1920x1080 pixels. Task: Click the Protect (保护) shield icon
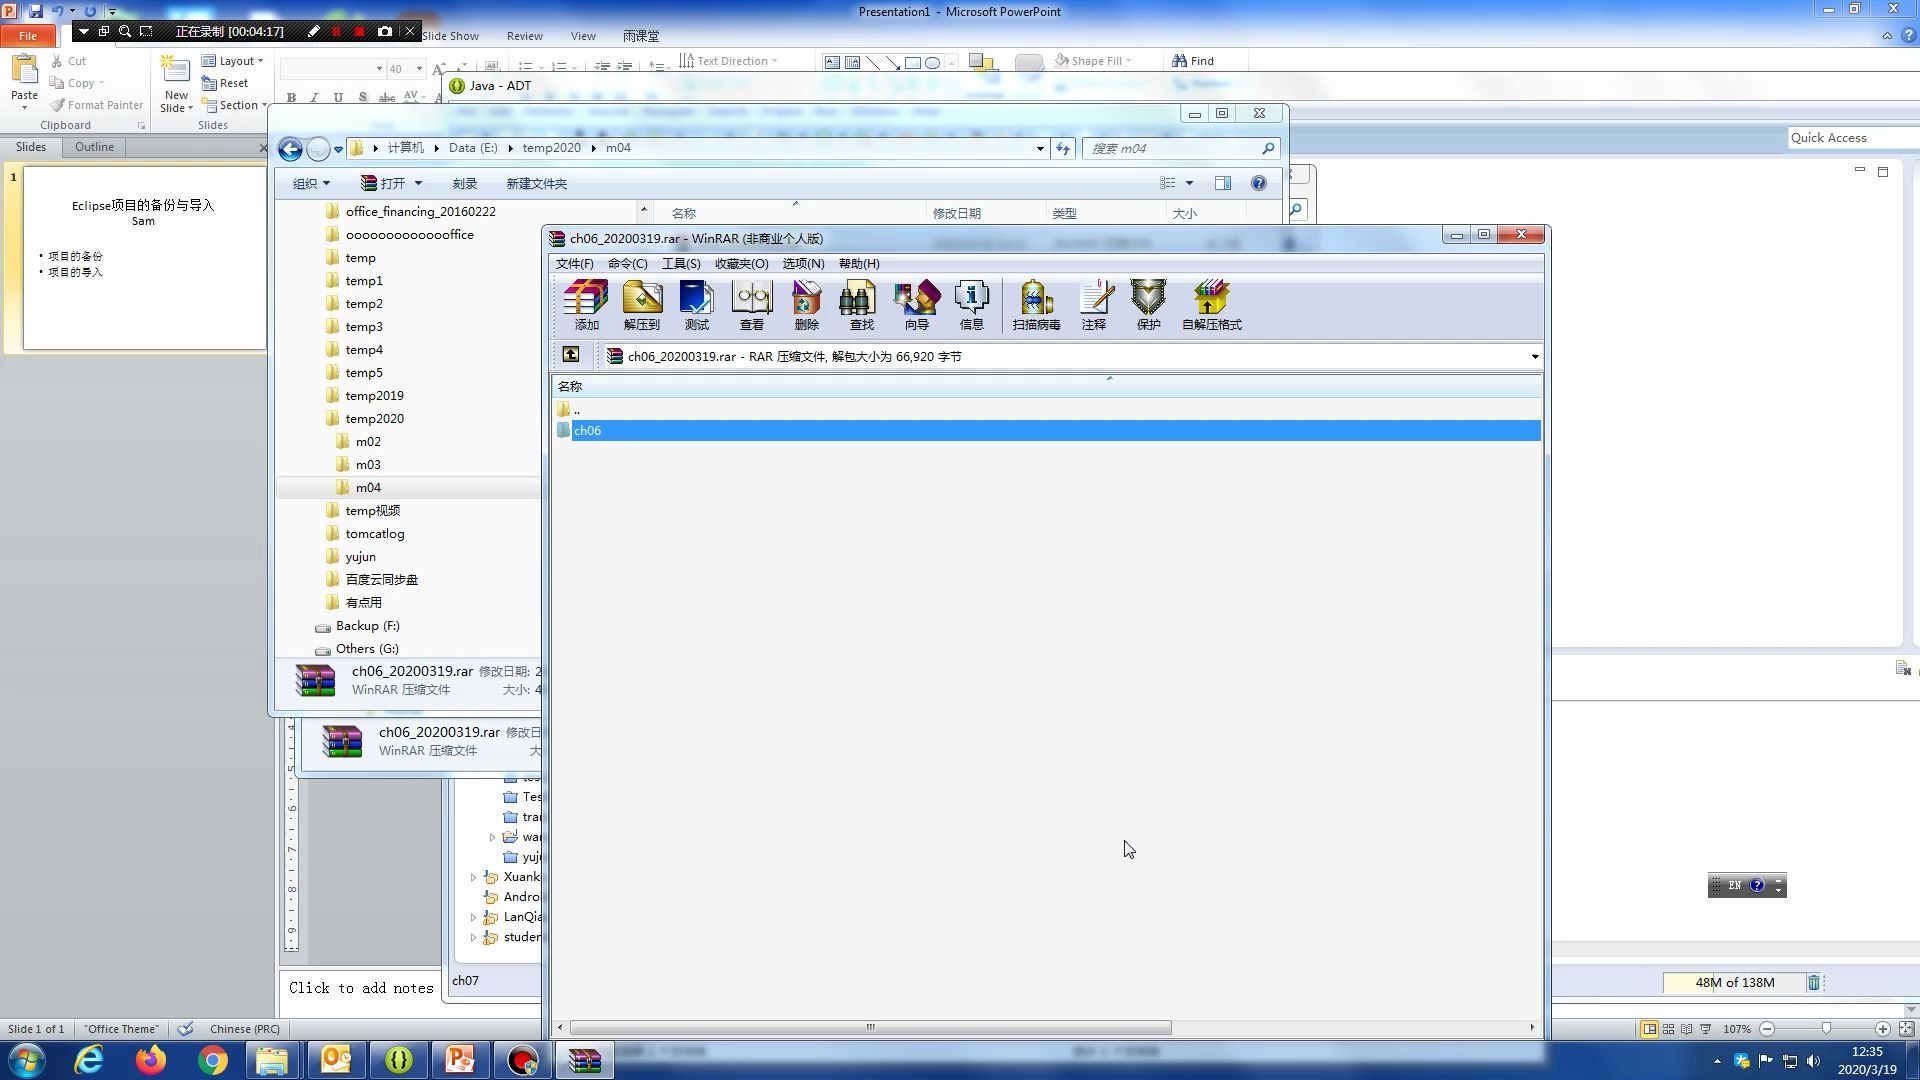click(x=1148, y=305)
